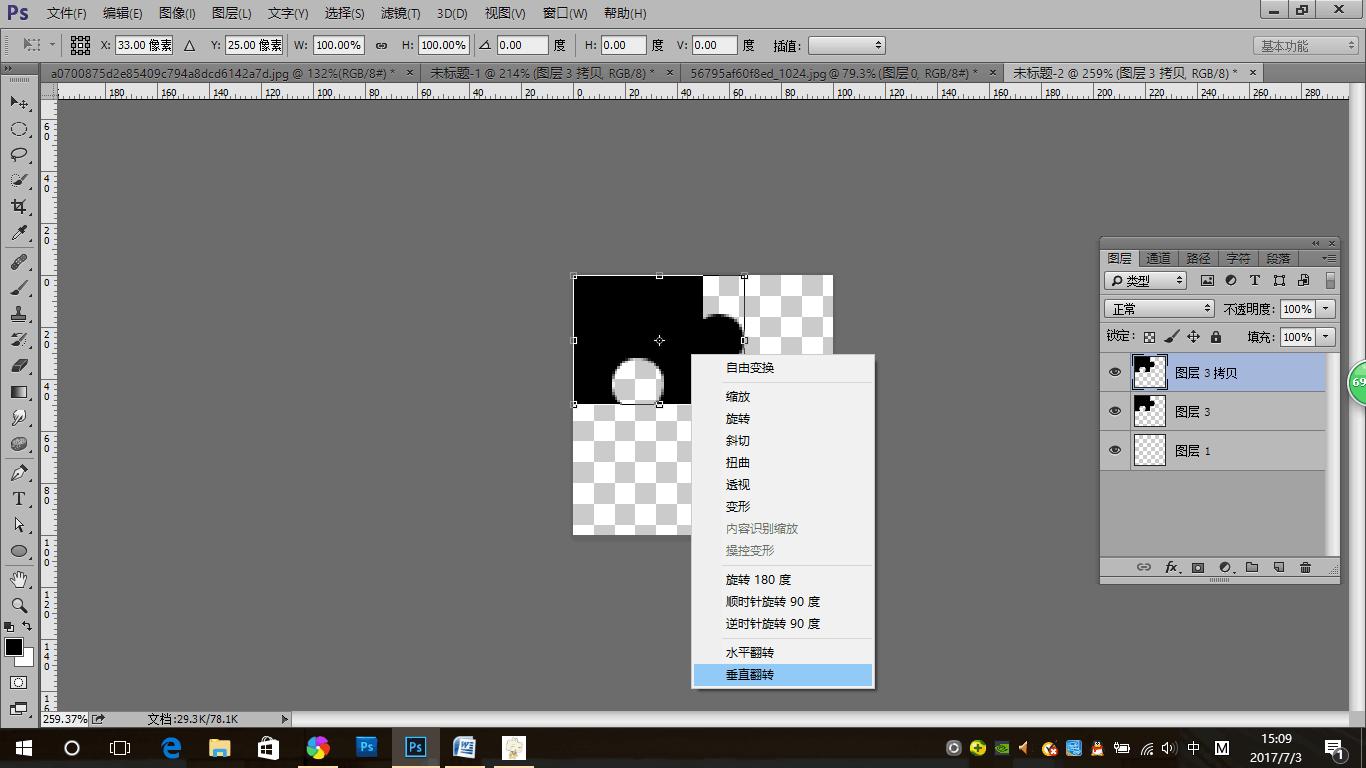Open the 滤镜(T) menu

(x=400, y=13)
